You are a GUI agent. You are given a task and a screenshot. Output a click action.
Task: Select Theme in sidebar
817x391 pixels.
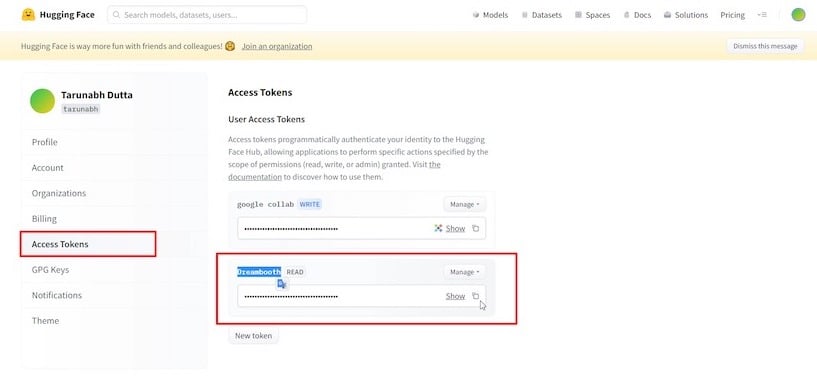click(x=45, y=321)
